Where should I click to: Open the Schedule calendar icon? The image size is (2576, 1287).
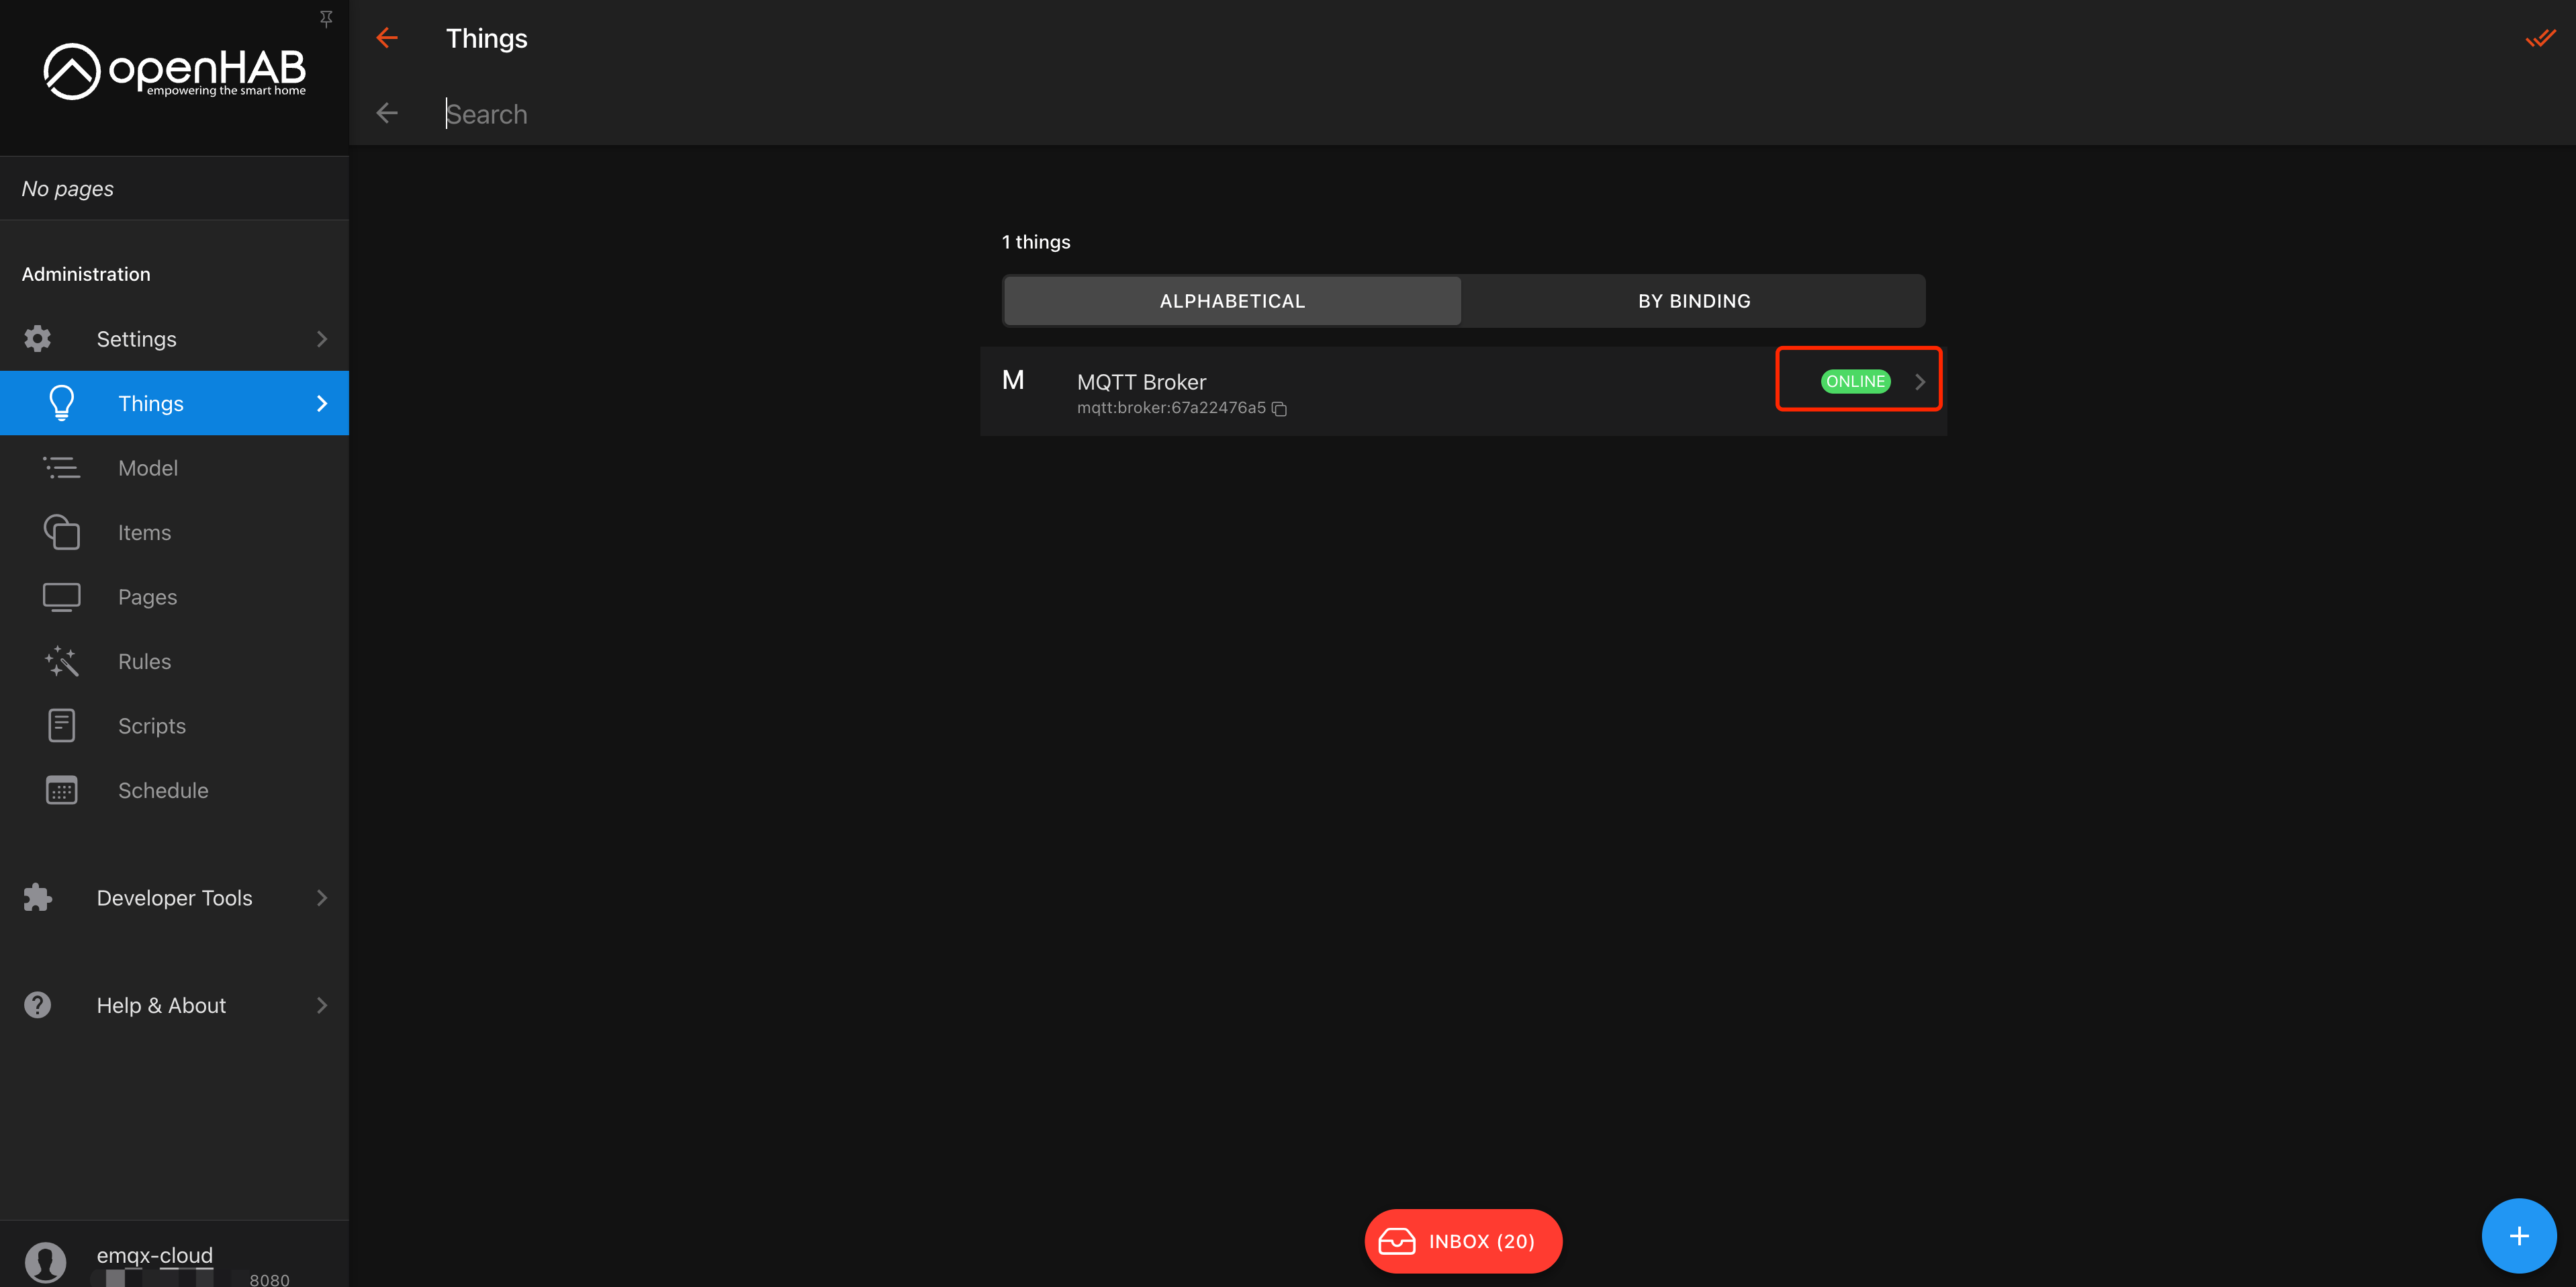click(x=62, y=790)
